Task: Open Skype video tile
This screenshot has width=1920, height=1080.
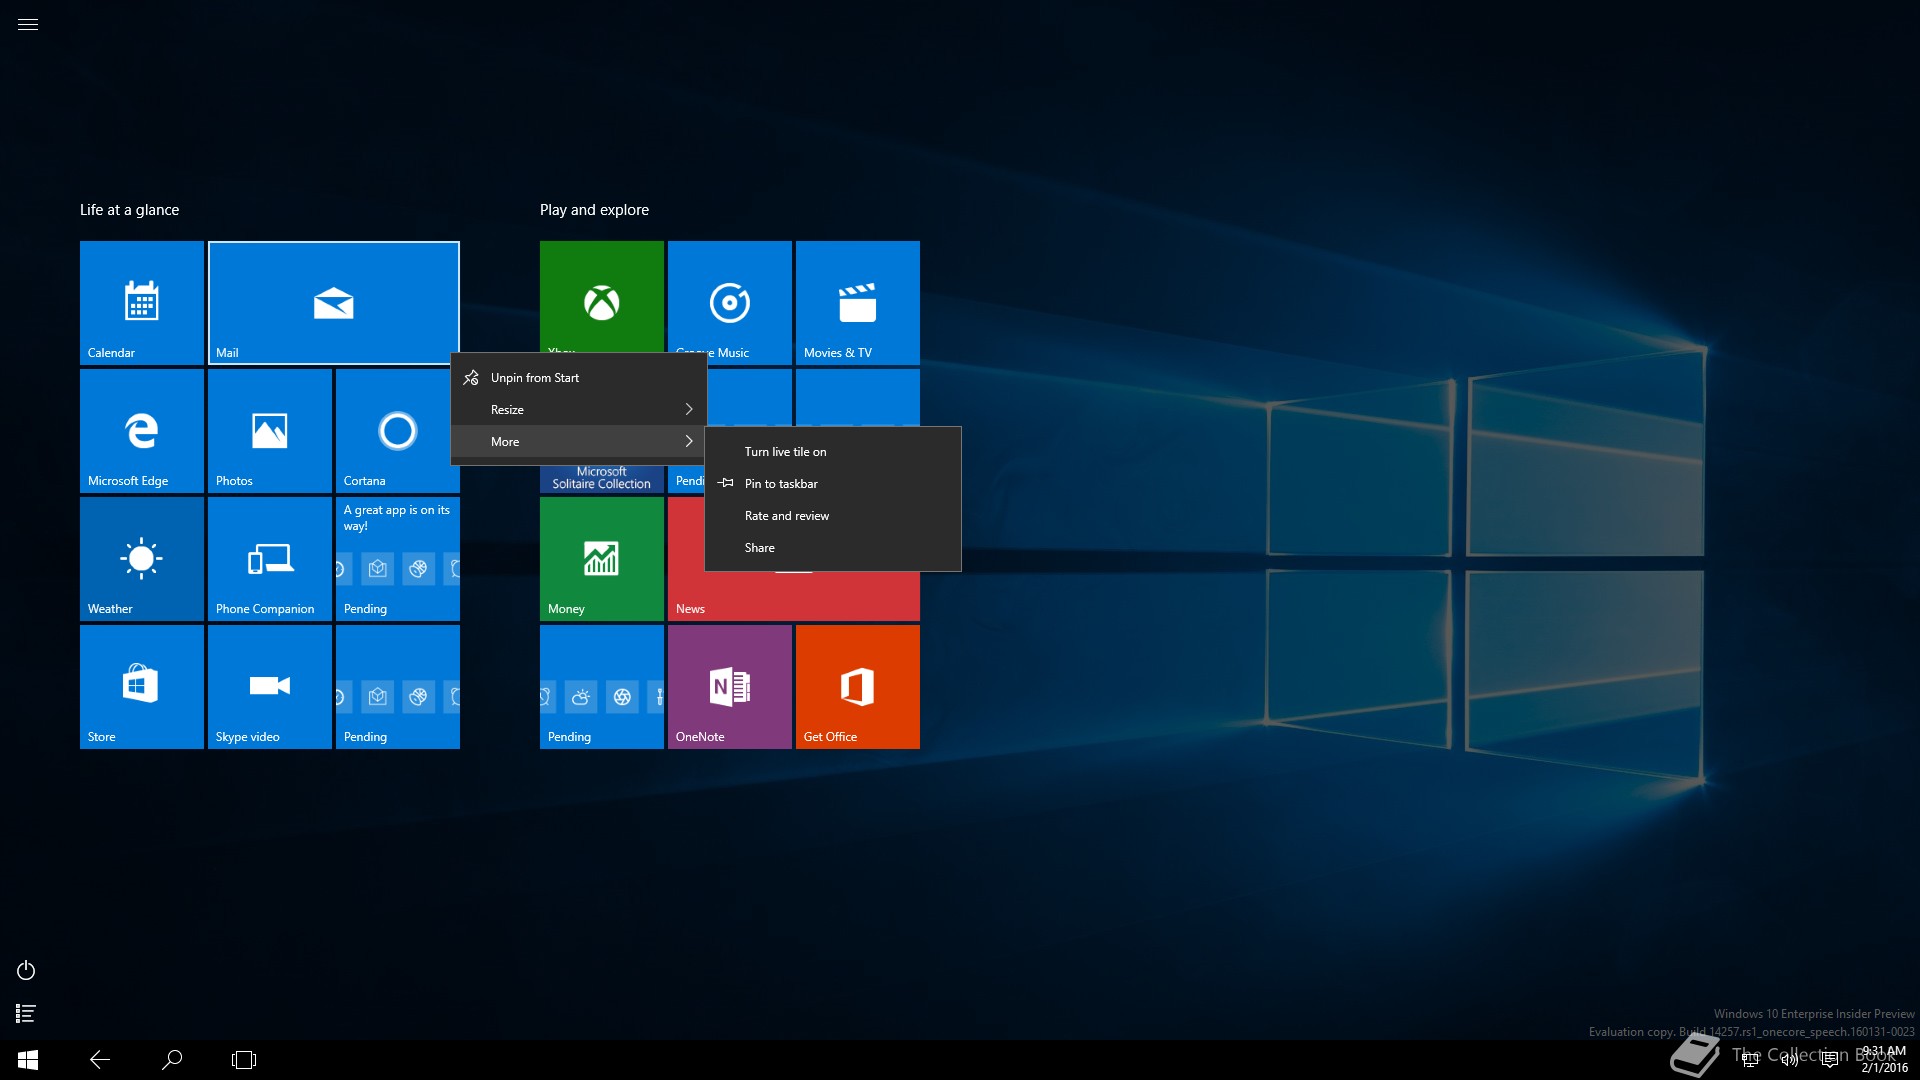Action: pyautogui.click(x=270, y=687)
